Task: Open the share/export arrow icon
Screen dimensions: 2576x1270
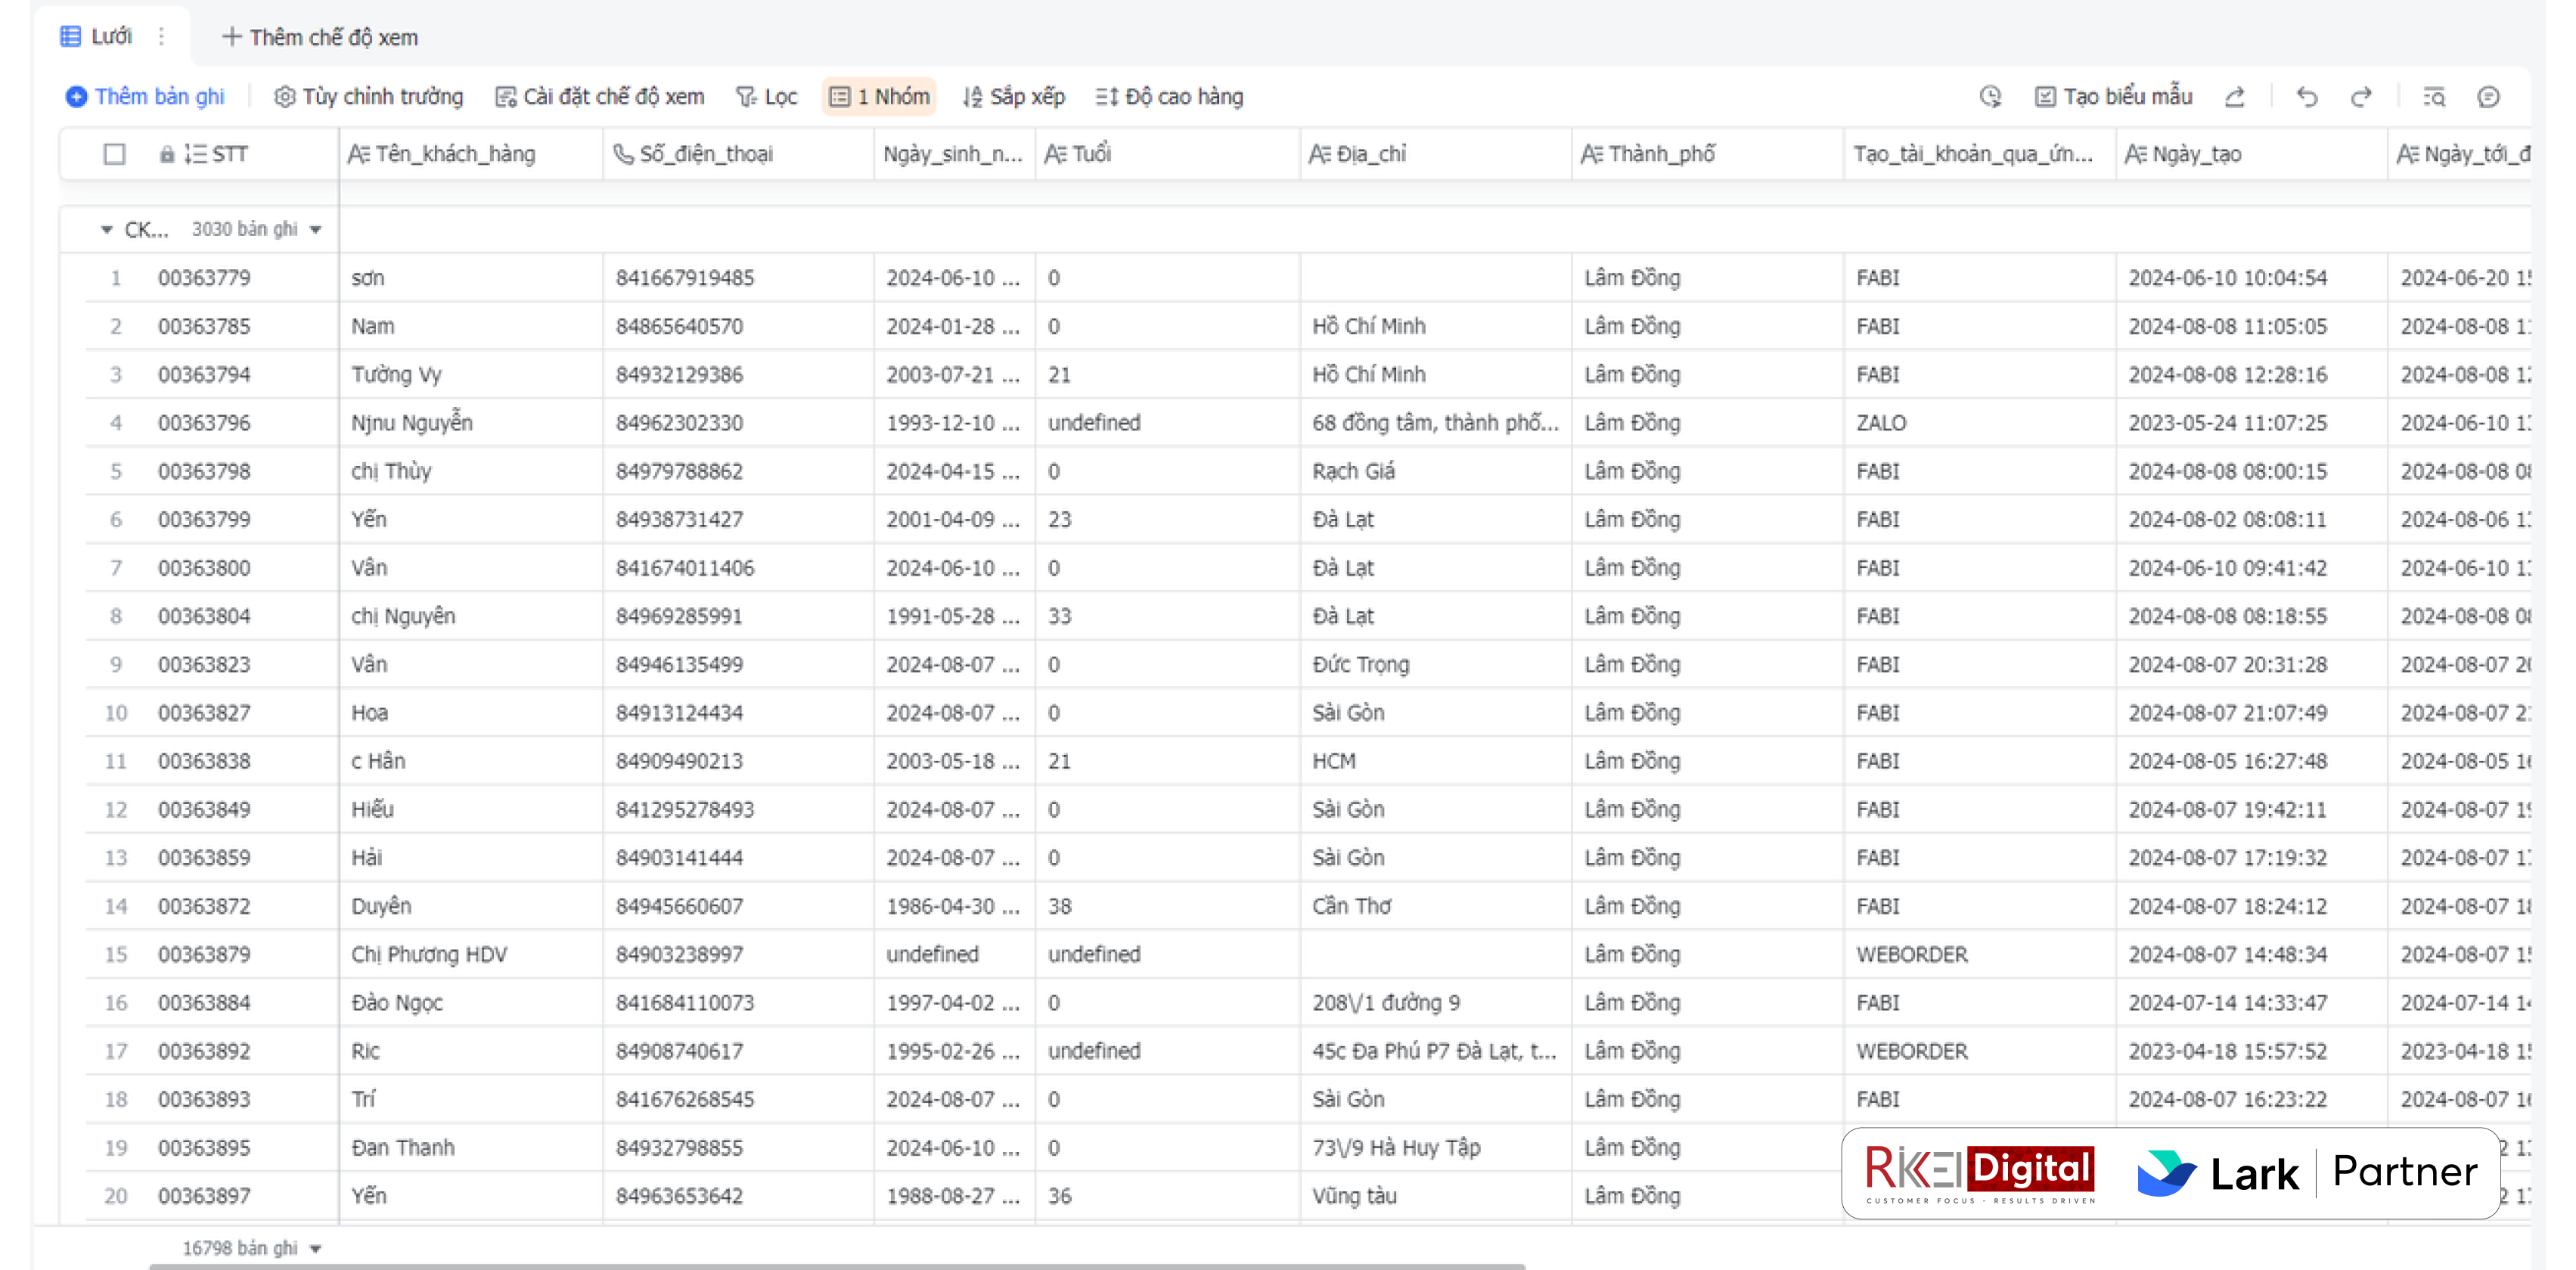Action: pyautogui.click(x=2235, y=97)
